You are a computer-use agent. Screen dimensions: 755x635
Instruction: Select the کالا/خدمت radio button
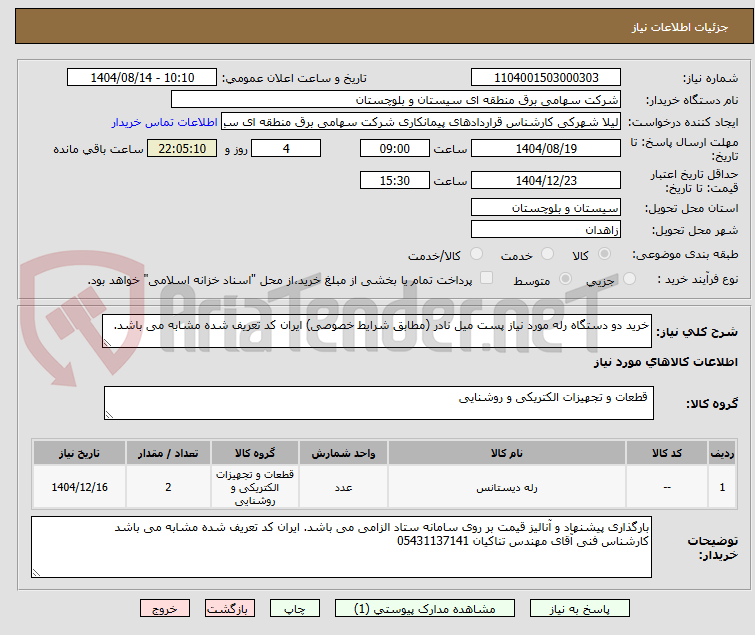[476, 254]
